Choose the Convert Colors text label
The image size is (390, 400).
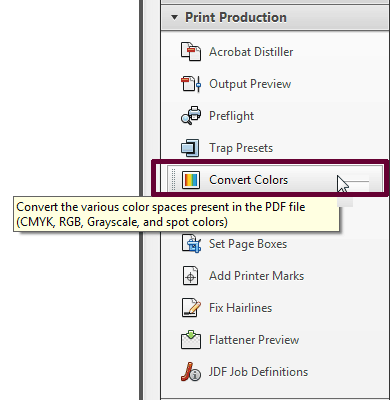(x=248, y=180)
